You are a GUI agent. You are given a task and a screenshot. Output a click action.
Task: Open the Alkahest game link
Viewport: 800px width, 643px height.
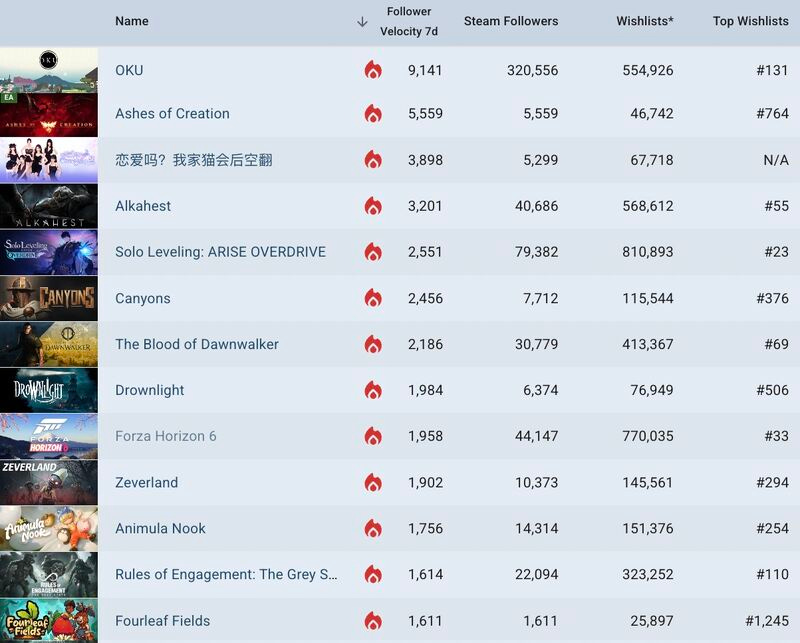point(143,206)
